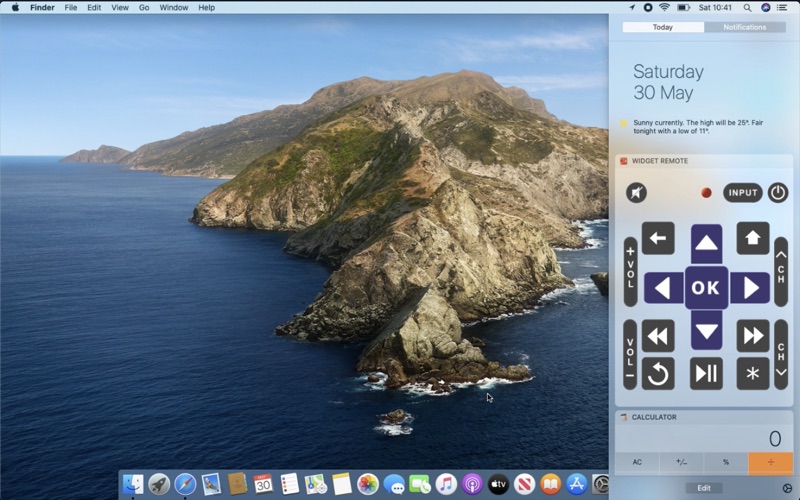
Task: Open the Window menu in the menu bar
Action: coord(173,7)
